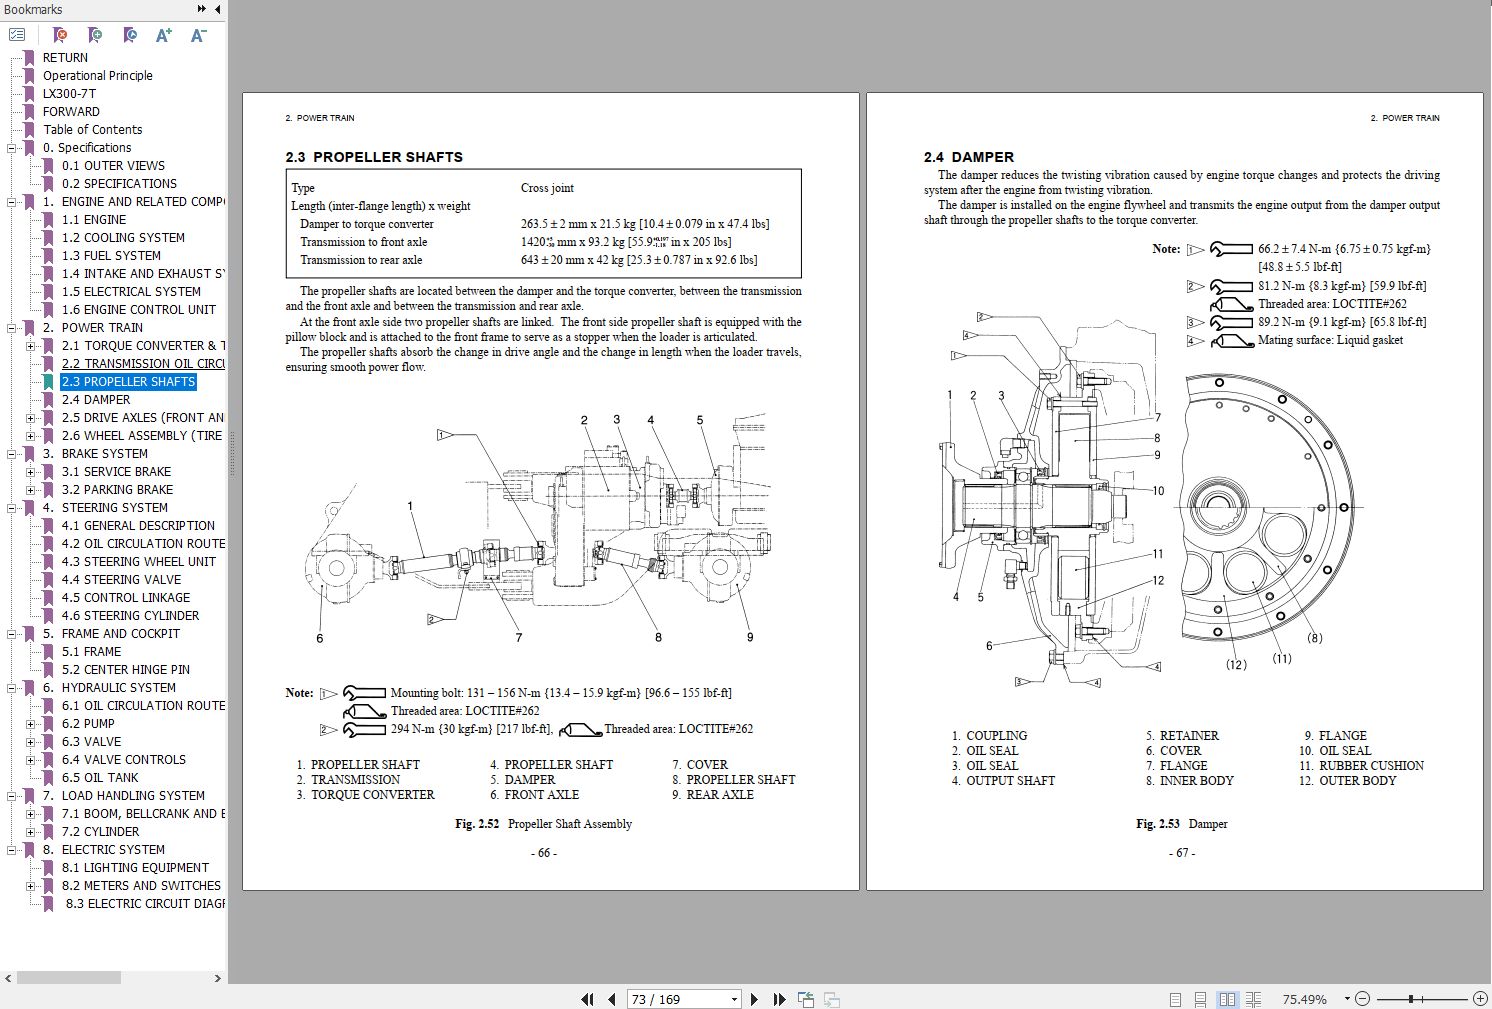This screenshot has height=1009, width=1492.
Task: Jump to the last page
Action: tap(779, 999)
